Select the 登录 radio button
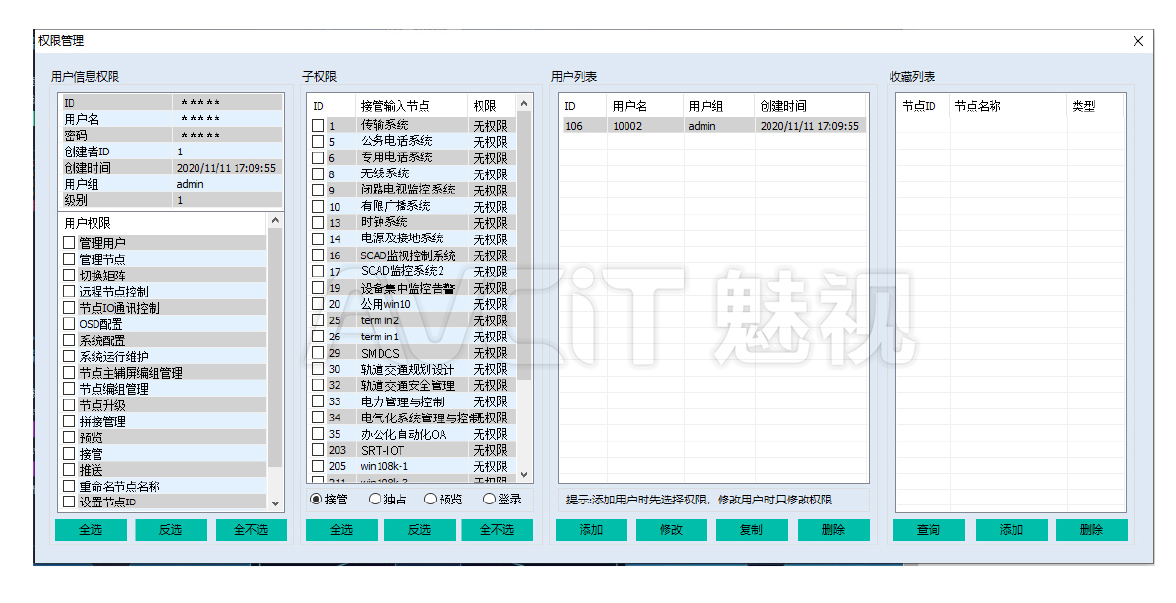The height and width of the screenshot is (603, 1176). pos(489,498)
